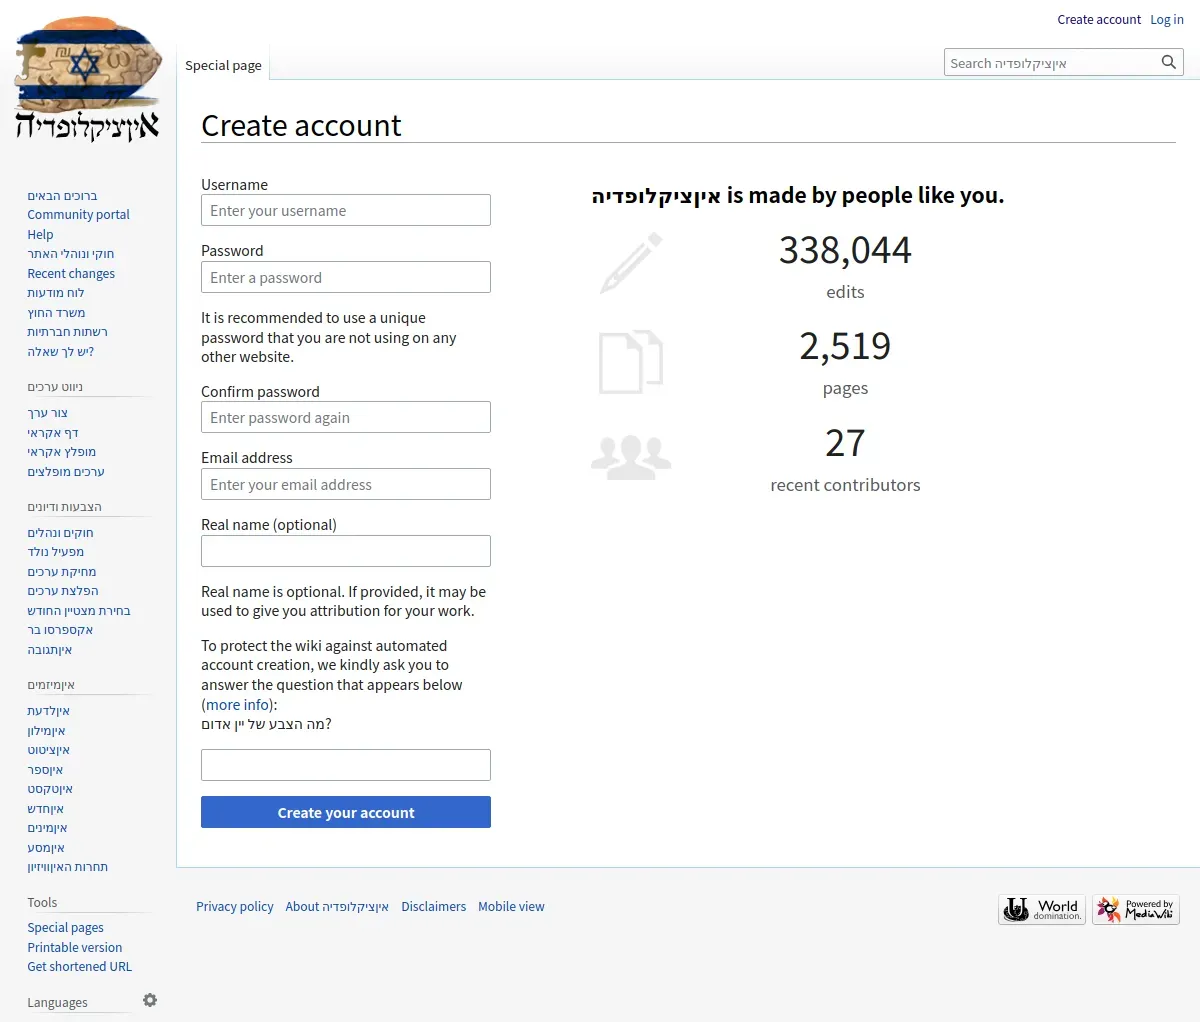The image size is (1200, 1022).
Task: Click the Create account top link
Action: pos(1099,19)
